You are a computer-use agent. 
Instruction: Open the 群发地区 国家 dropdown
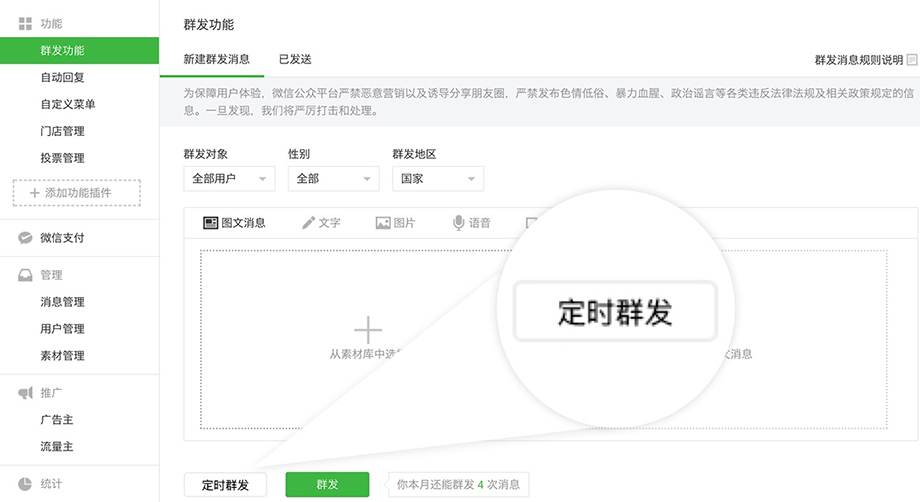tap(438, 179)
